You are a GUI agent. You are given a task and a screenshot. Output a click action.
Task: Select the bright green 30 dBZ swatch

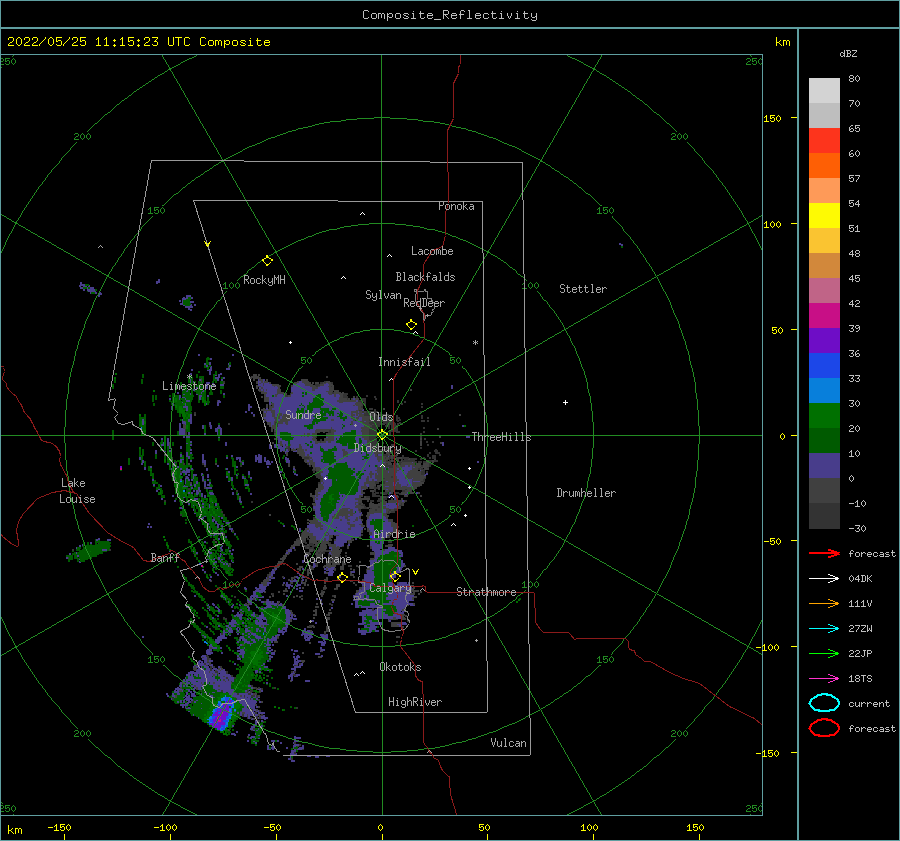(824, 415)
